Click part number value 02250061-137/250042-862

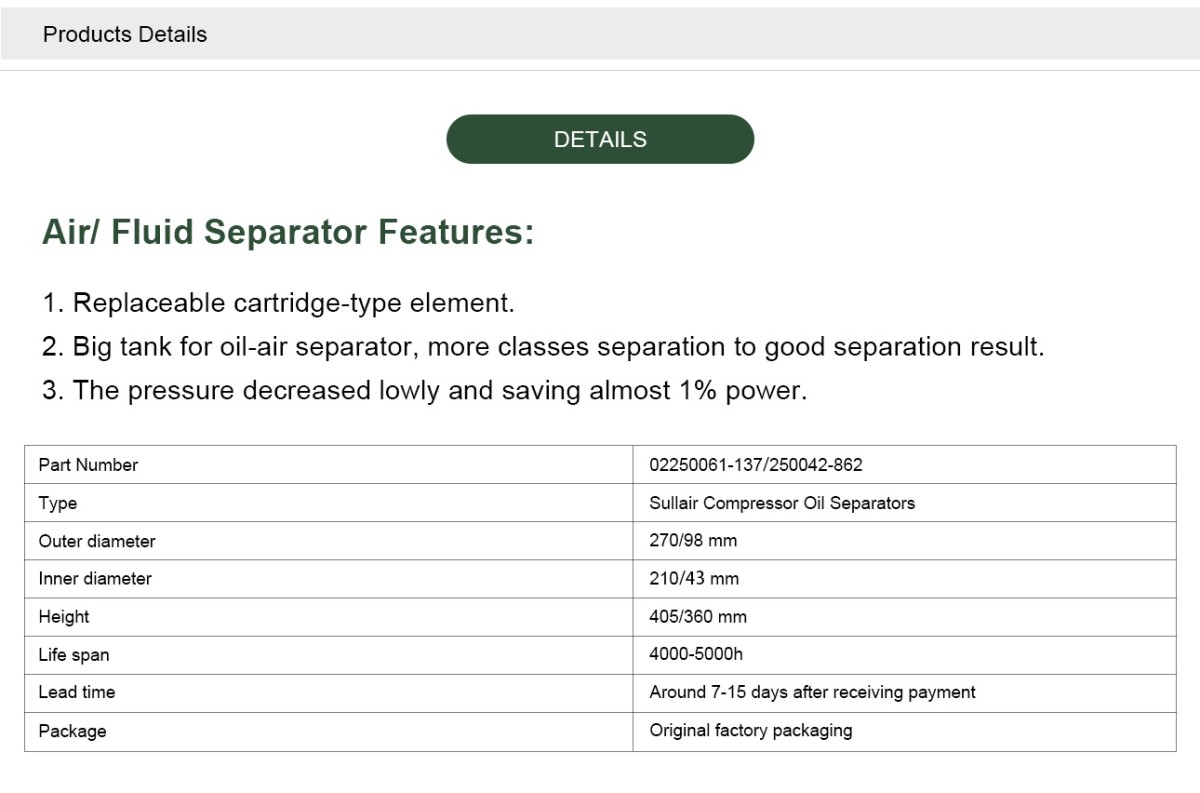[904, 465]
